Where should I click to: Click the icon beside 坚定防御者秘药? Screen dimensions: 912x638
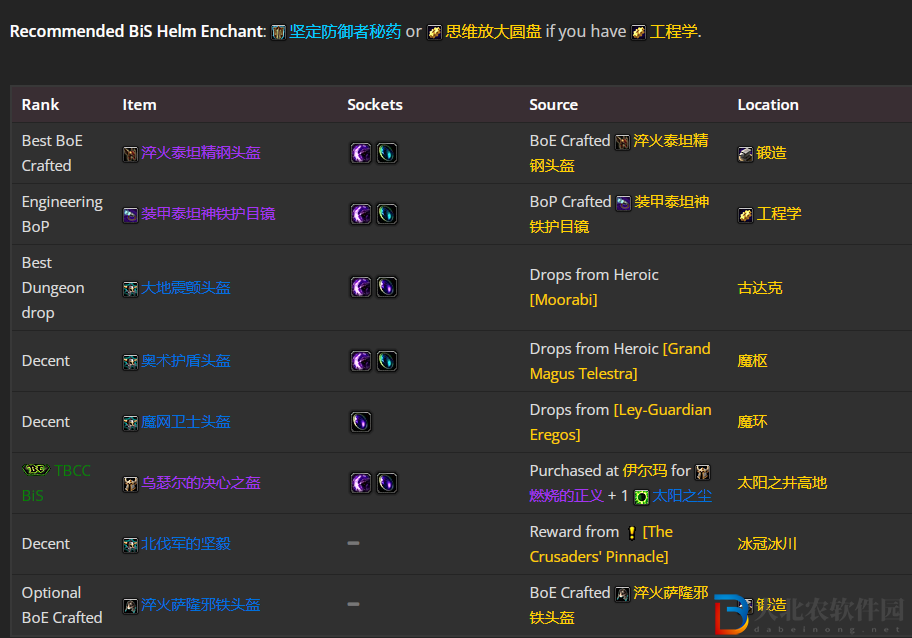point(279,32)
